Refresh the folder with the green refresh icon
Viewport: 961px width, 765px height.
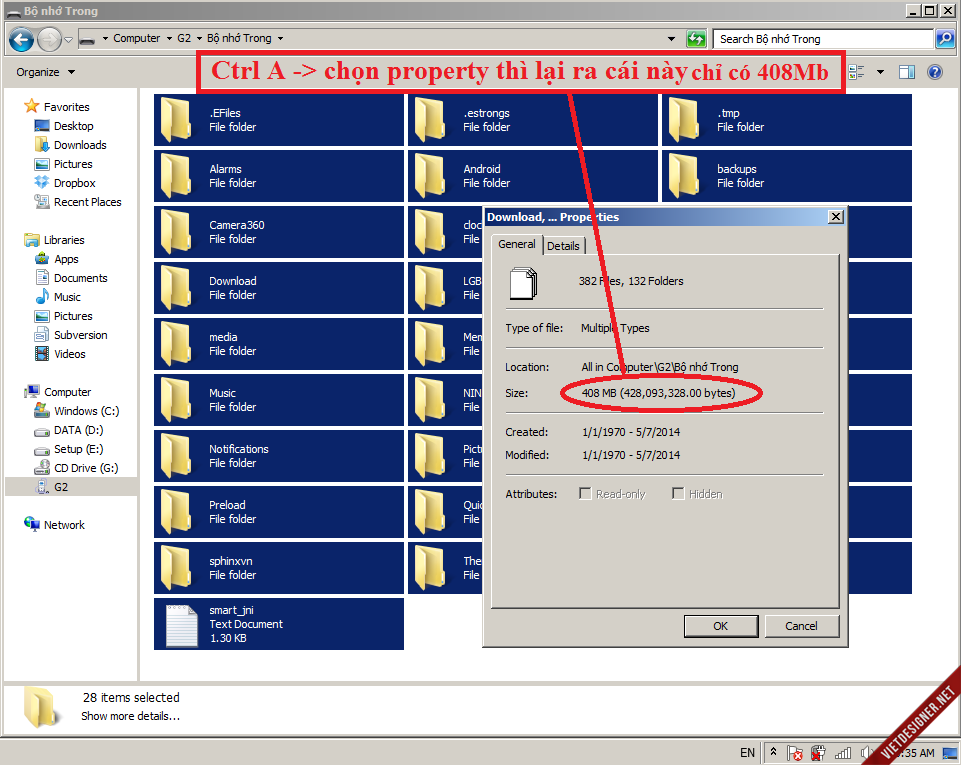(x=696, y=39)
